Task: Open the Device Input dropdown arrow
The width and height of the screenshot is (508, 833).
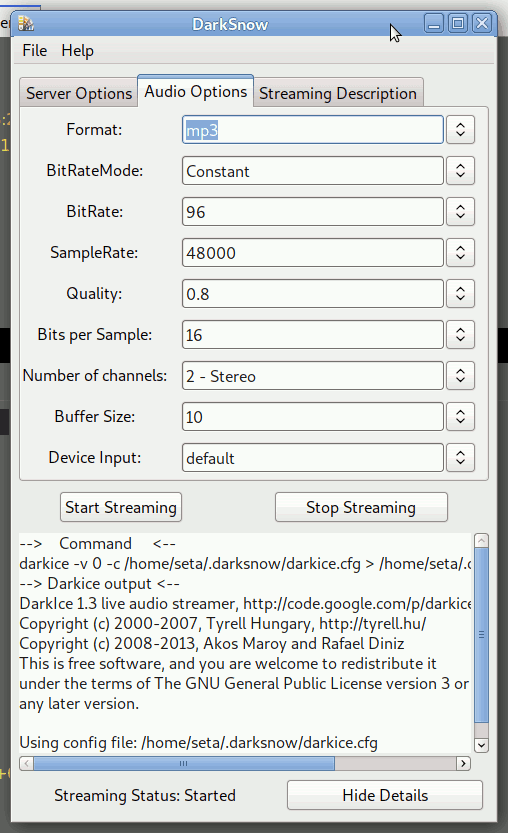Action: point(460,457)
